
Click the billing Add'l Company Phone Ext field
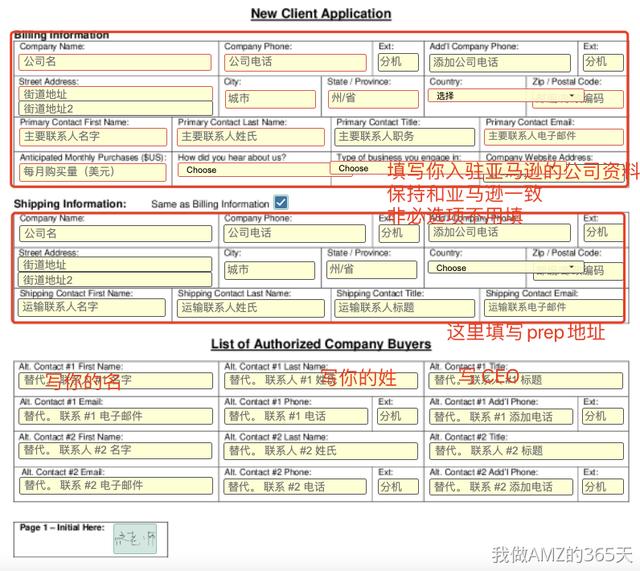[x=603, y=62]
